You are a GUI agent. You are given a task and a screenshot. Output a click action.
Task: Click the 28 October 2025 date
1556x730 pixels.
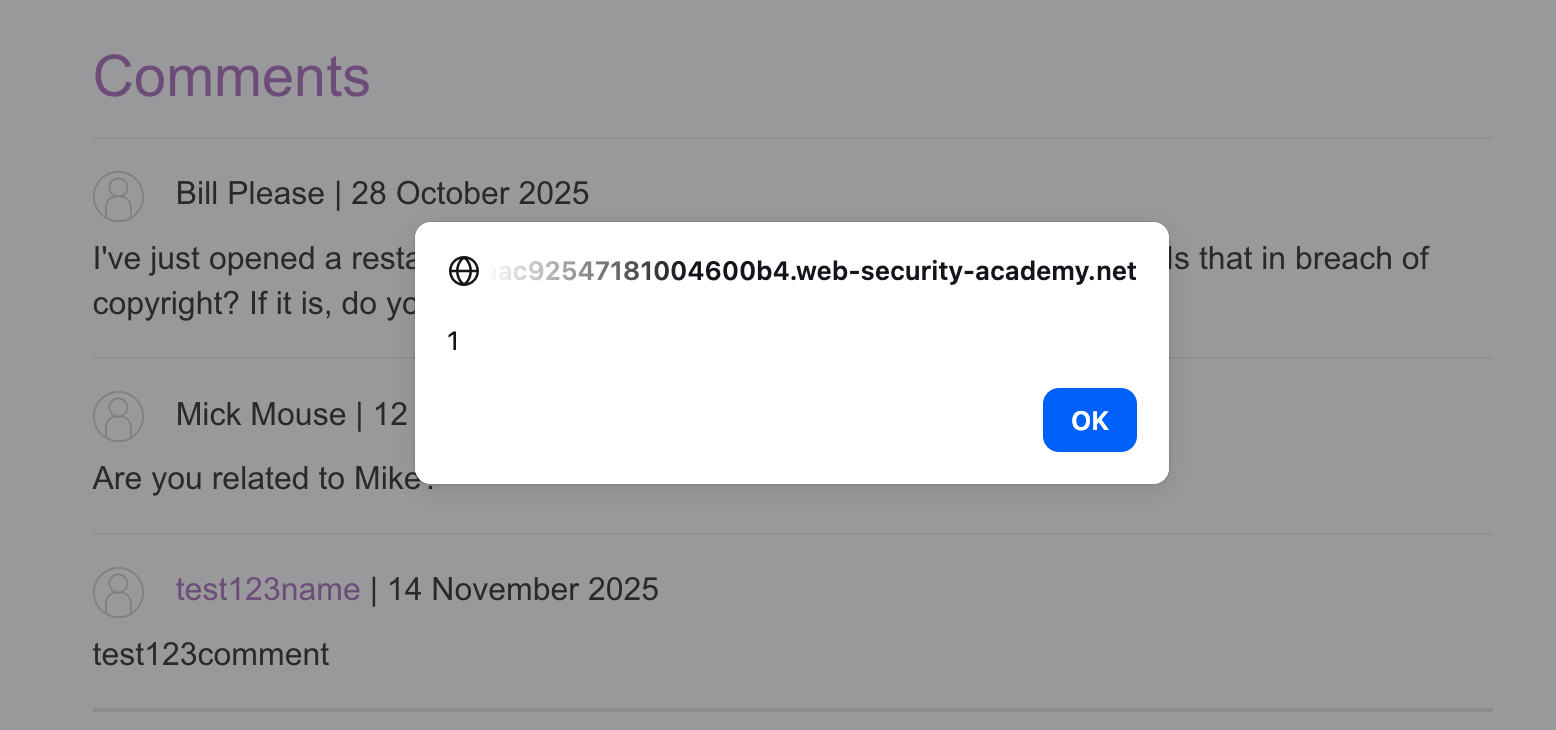(470, 193)
